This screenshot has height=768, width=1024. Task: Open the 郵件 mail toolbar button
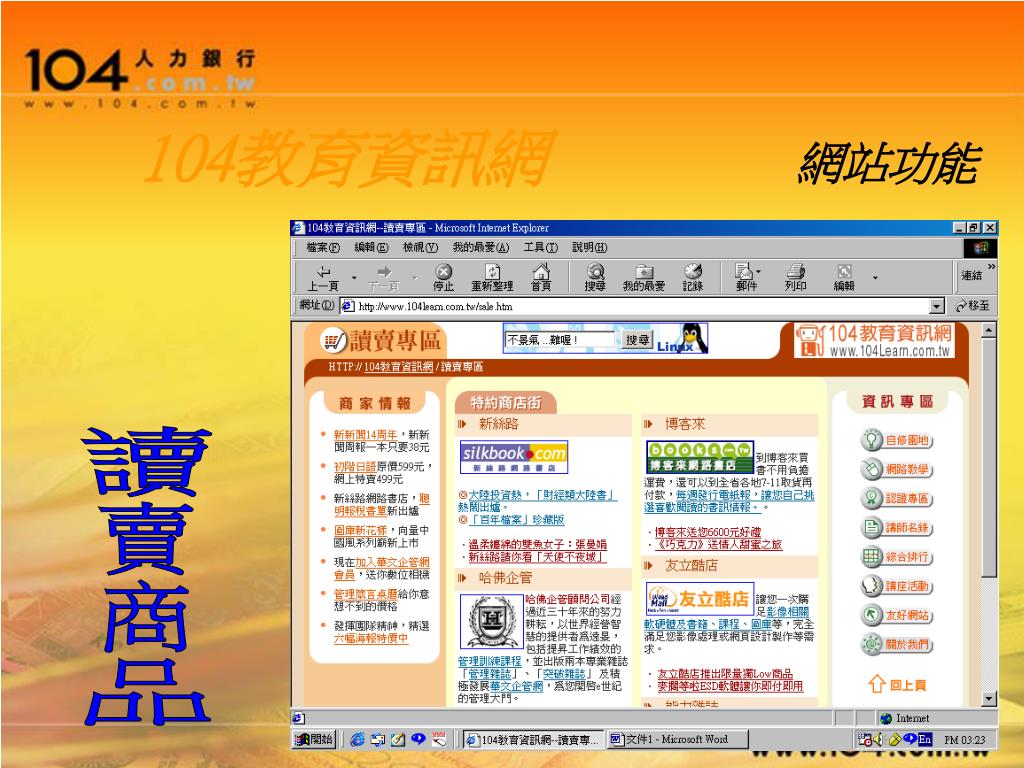point(745,278)
